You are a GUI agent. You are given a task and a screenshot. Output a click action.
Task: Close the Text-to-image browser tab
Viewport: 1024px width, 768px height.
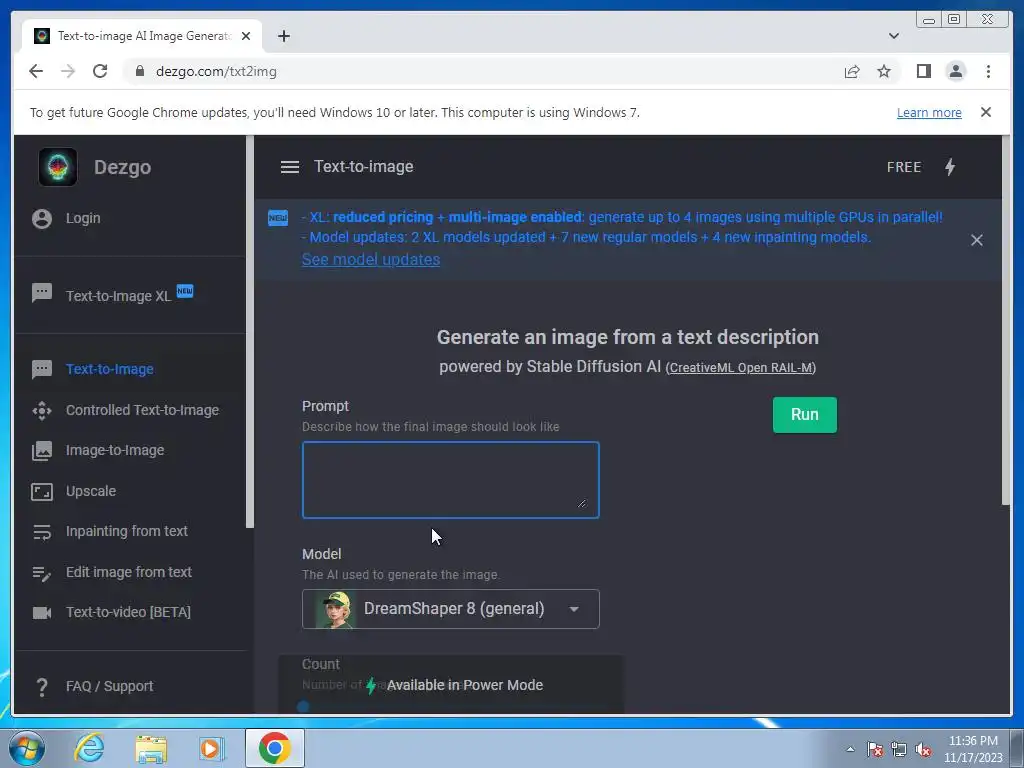[x=246, y=36]
